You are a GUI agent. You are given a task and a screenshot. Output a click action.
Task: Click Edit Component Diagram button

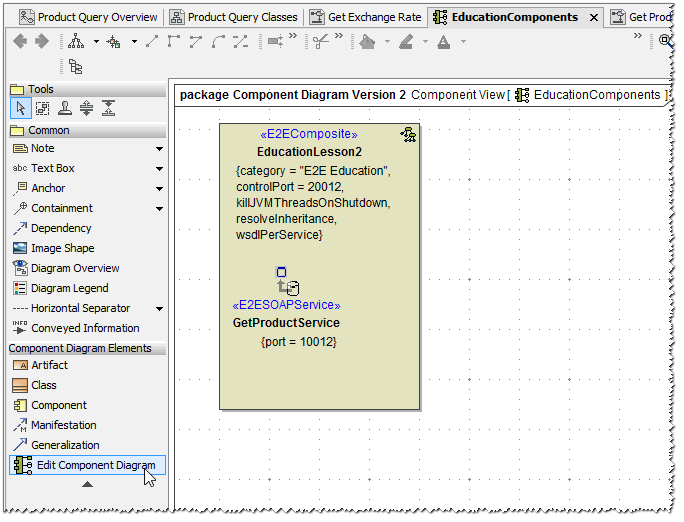pos(86,465)
